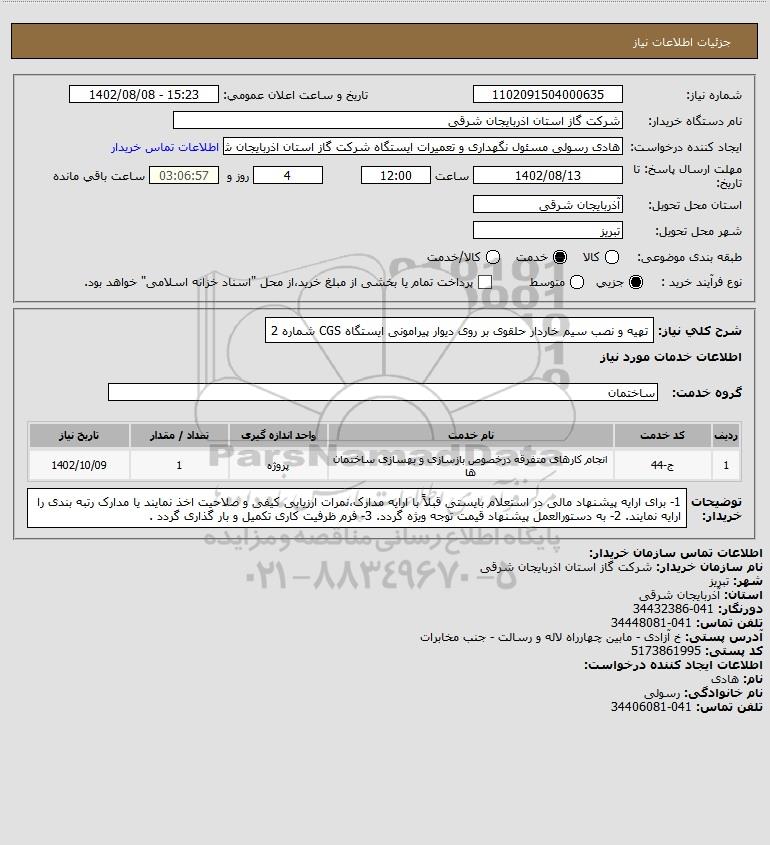Select the کالا radio button

coord(612,257)
